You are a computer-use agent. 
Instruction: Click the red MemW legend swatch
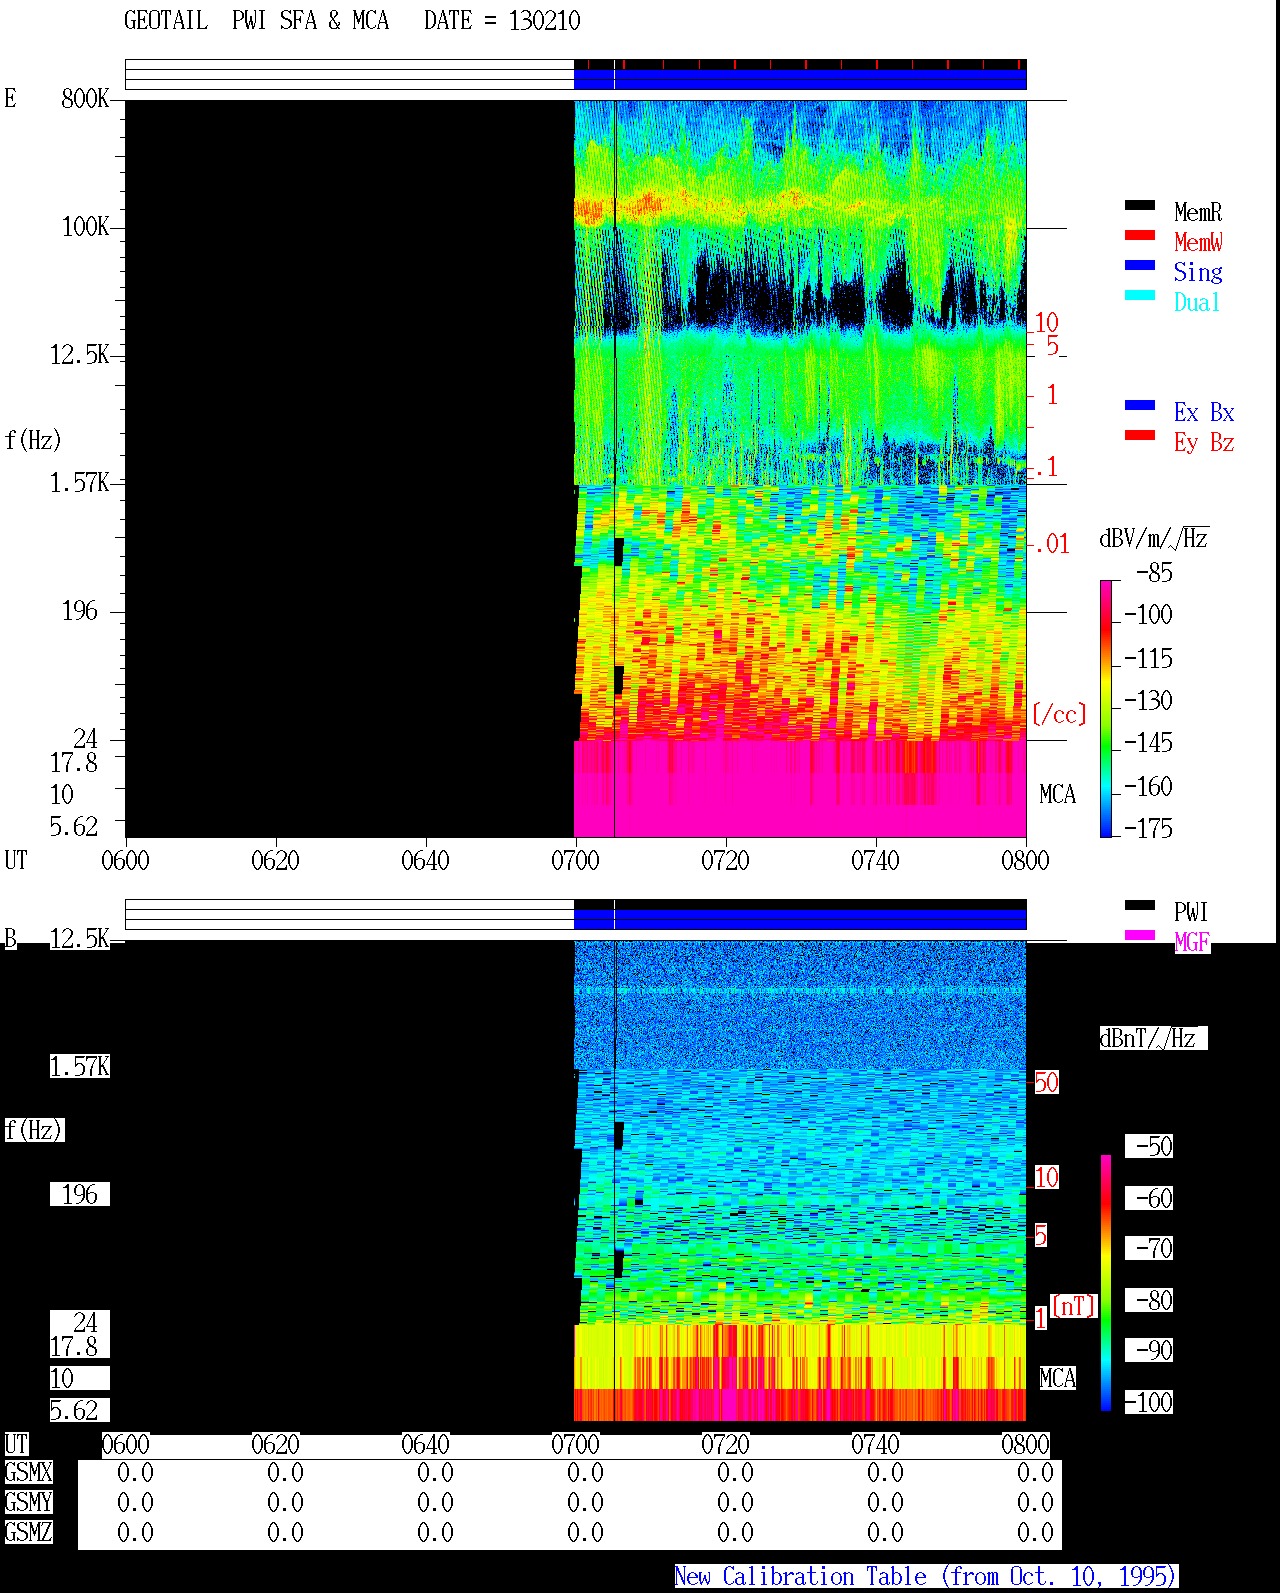click(1140, 236)
